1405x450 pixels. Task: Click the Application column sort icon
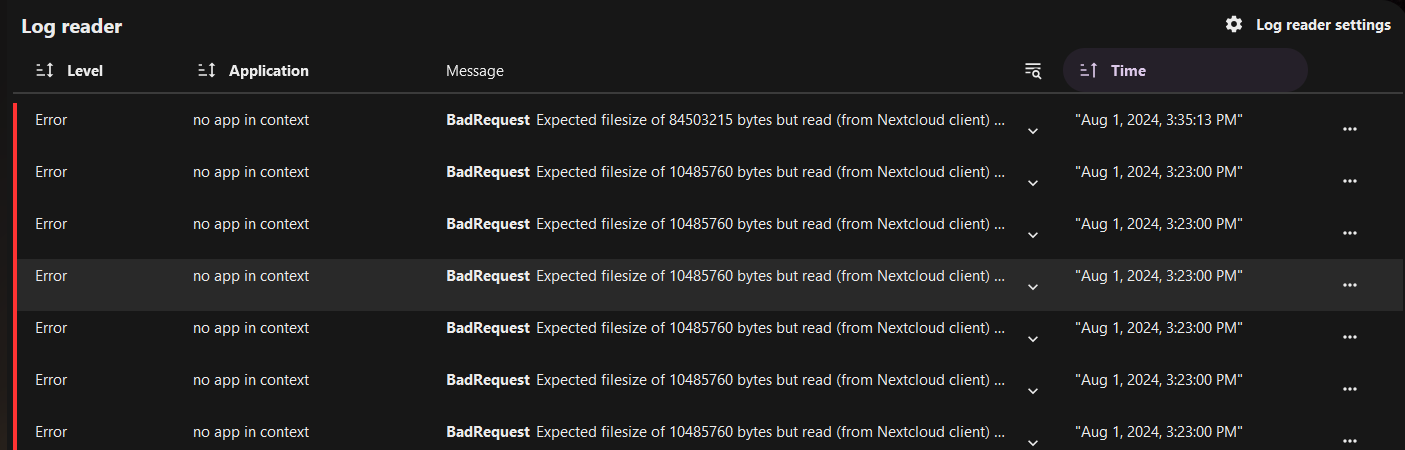click(206, 71)
